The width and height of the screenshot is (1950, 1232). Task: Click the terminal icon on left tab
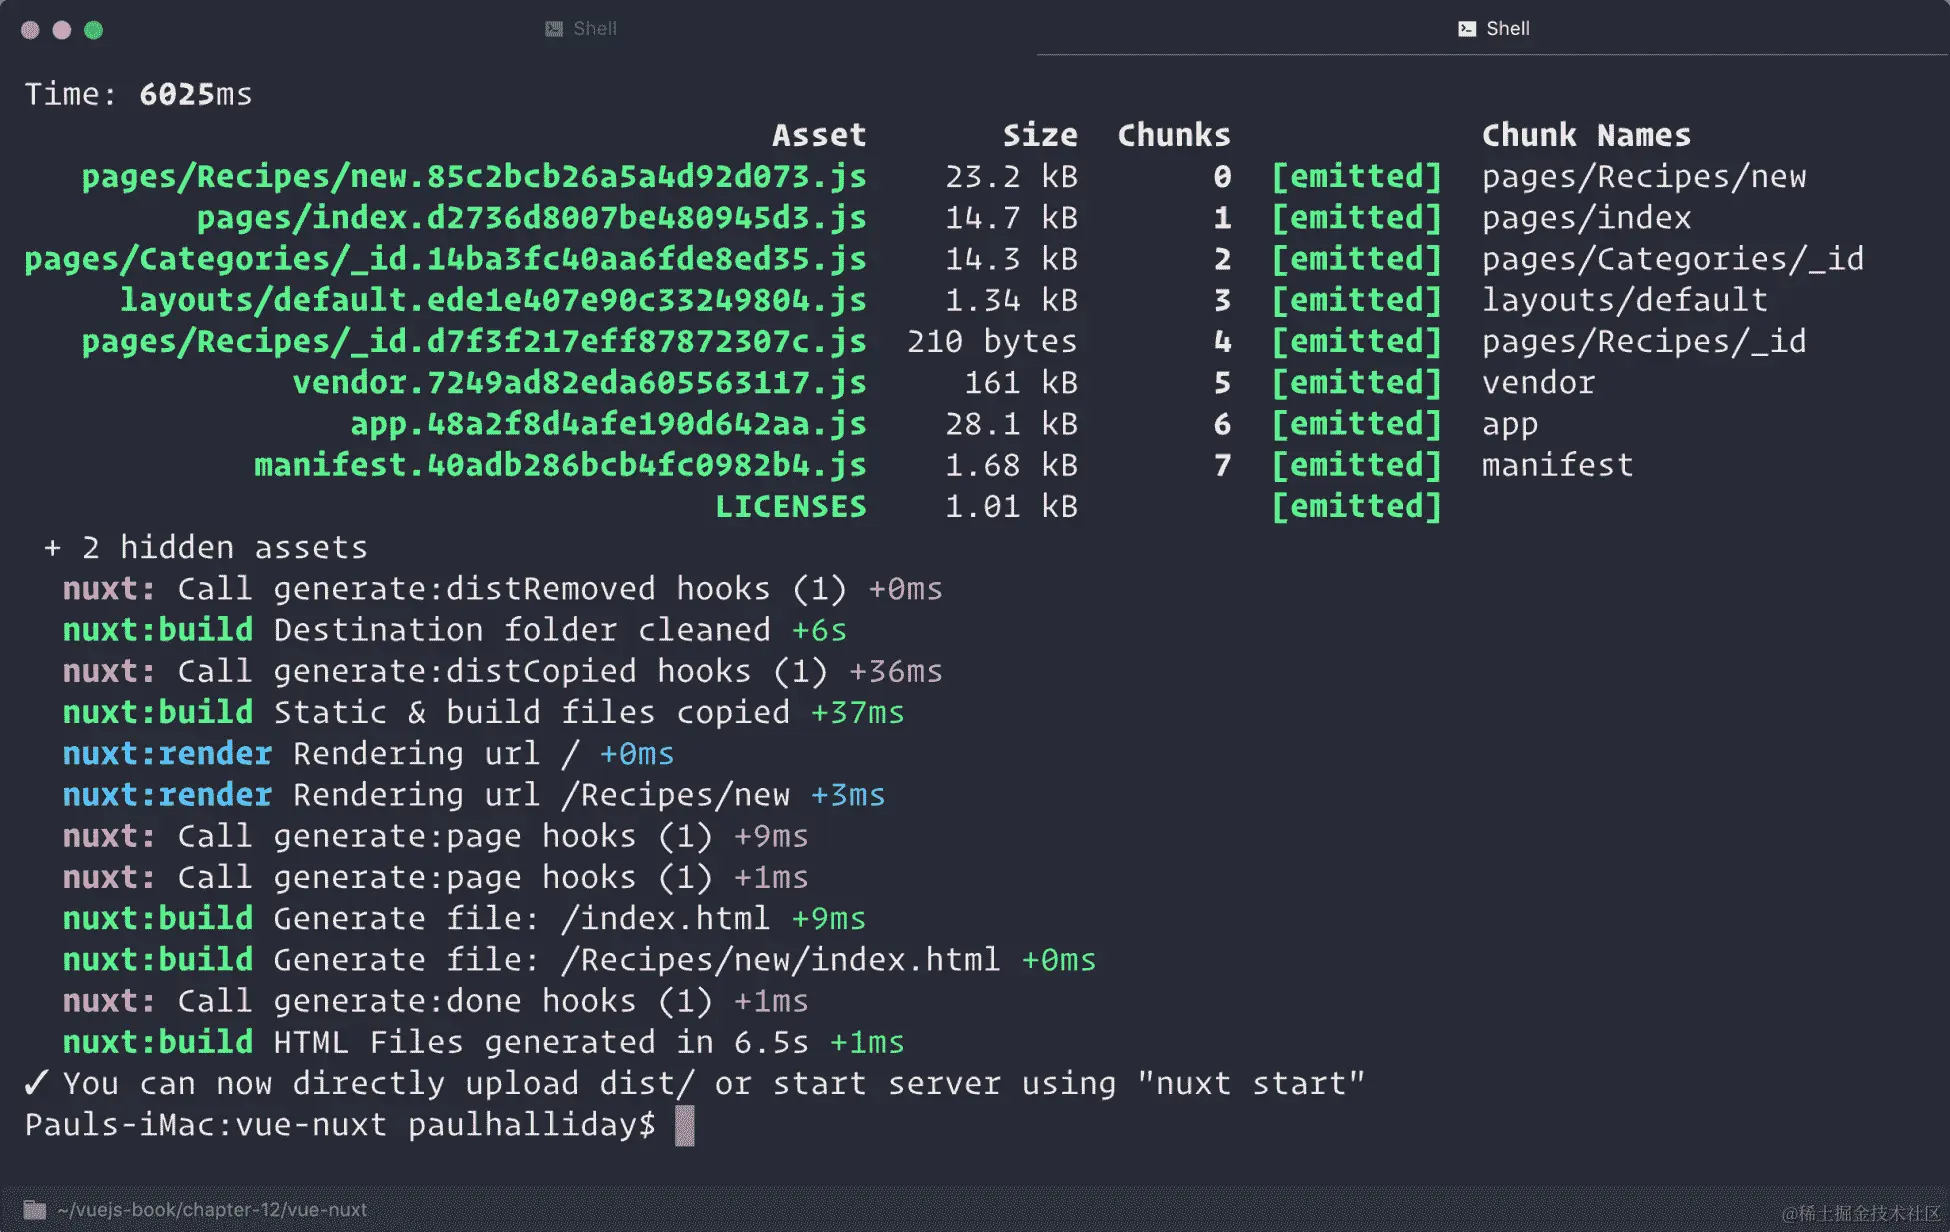tap(554, 29)
